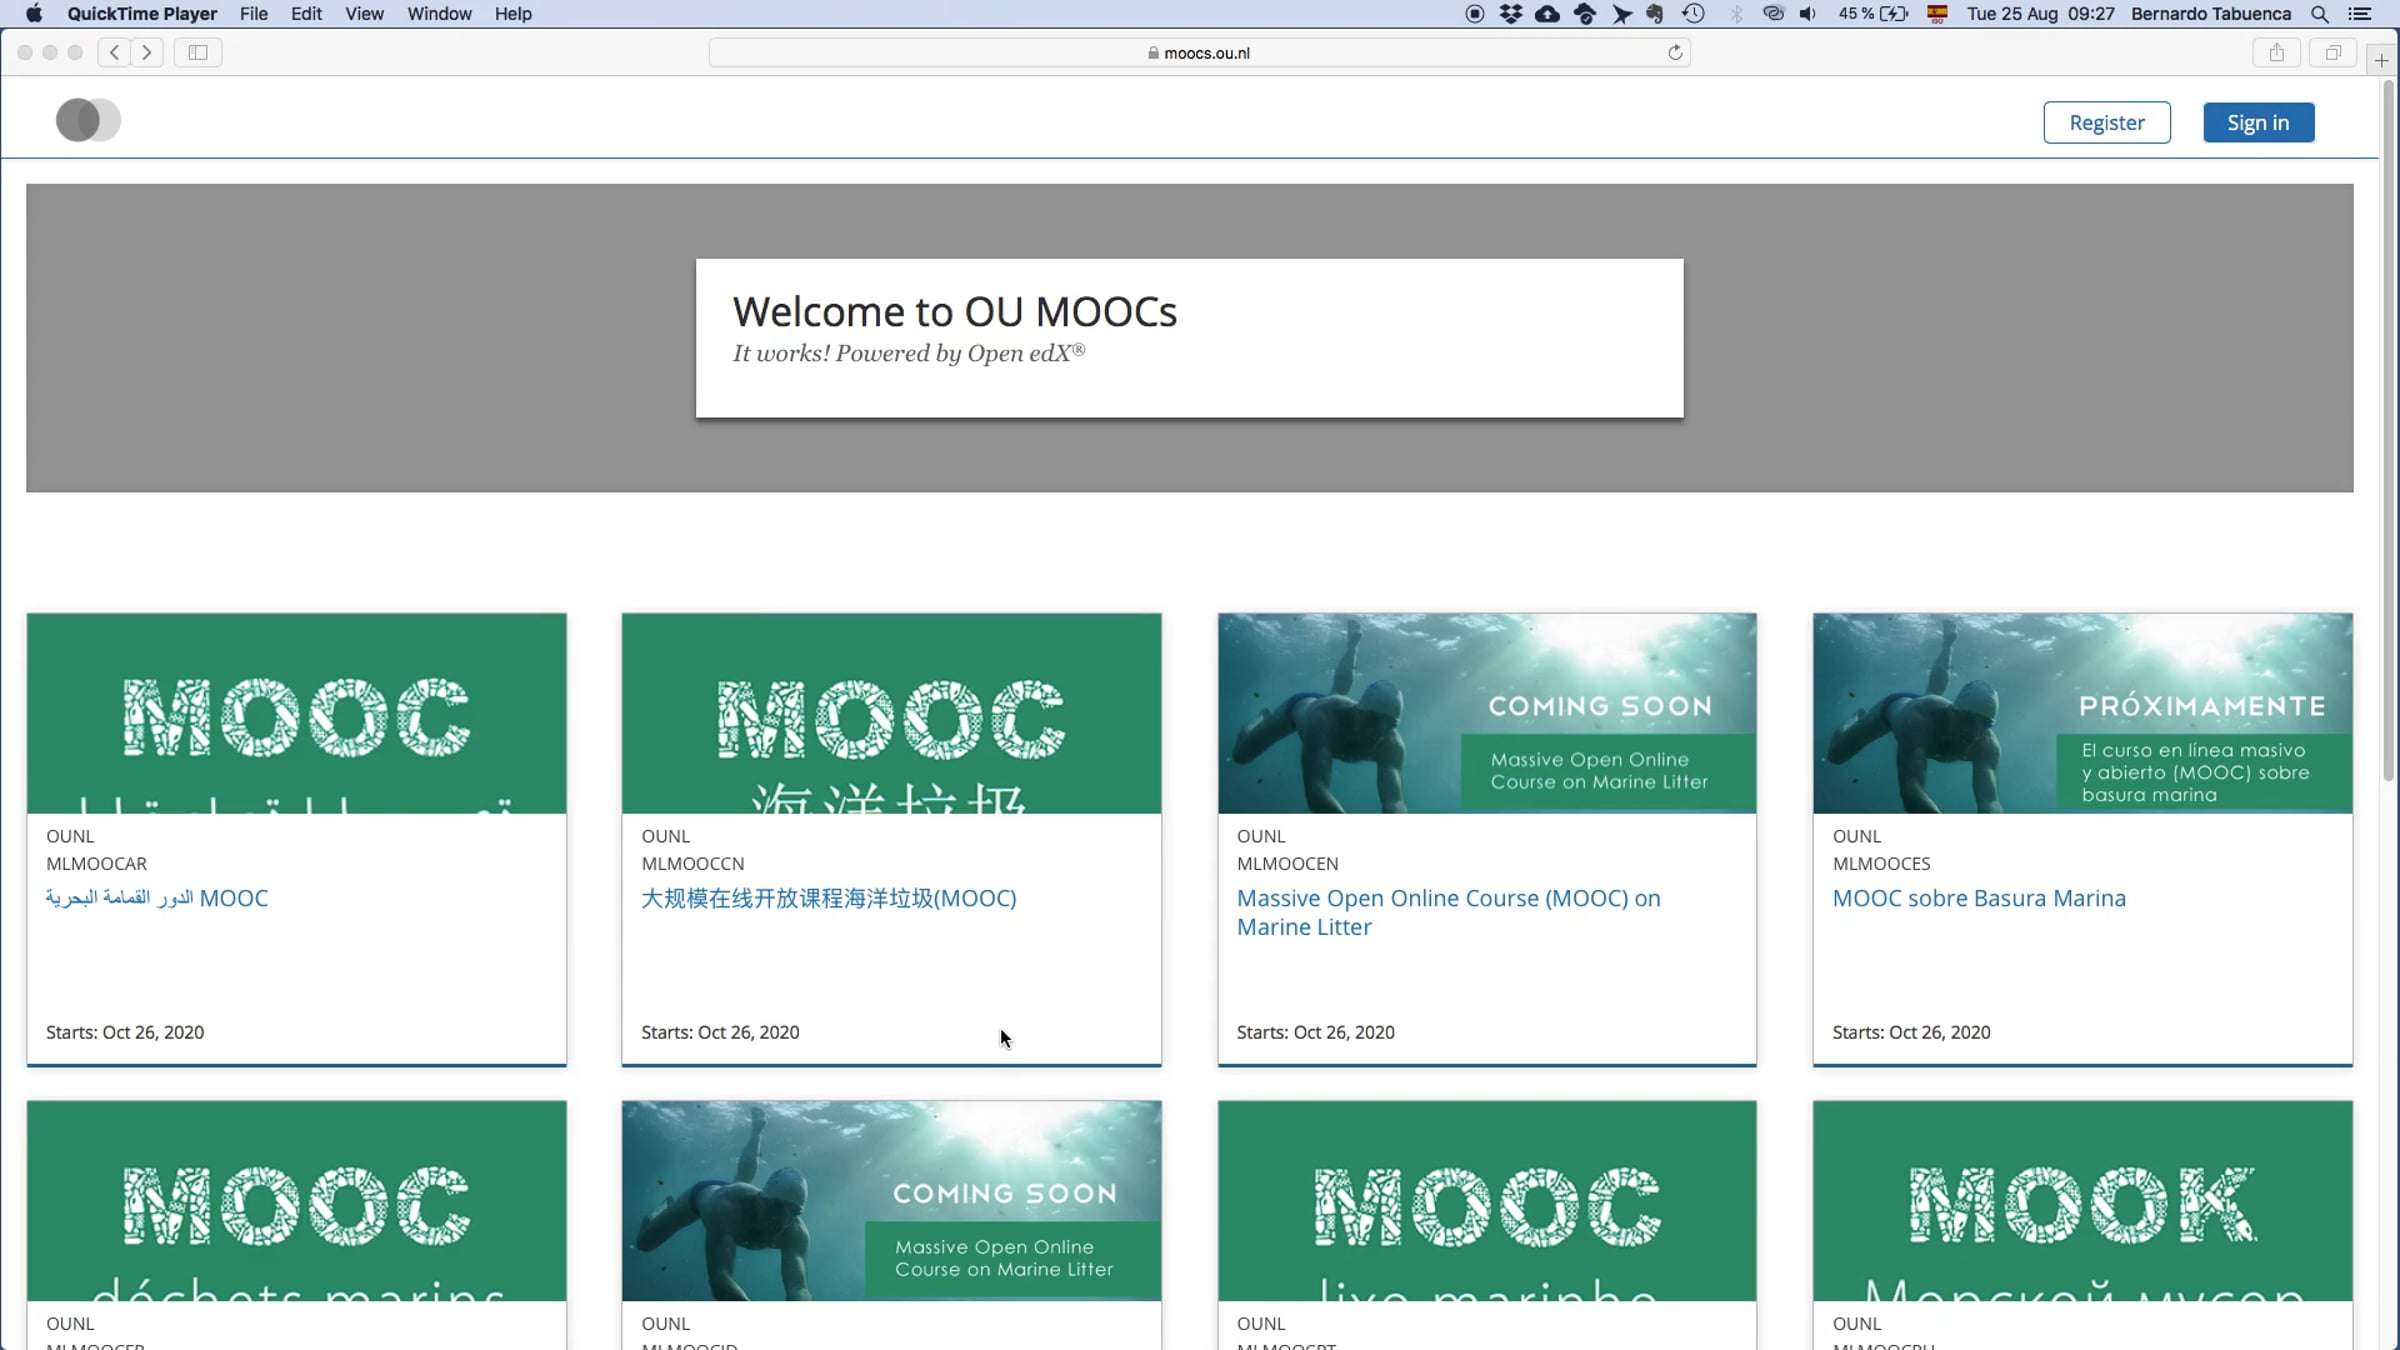Open the Chinese 大规模在线开放课程海洋垃圾 course link

[829, 898]
